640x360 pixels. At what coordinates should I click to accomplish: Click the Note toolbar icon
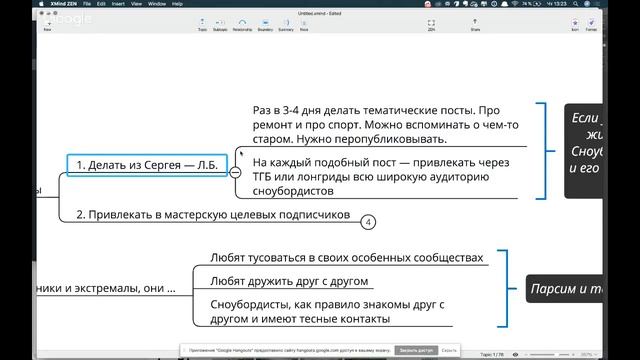tap(304, 24)
